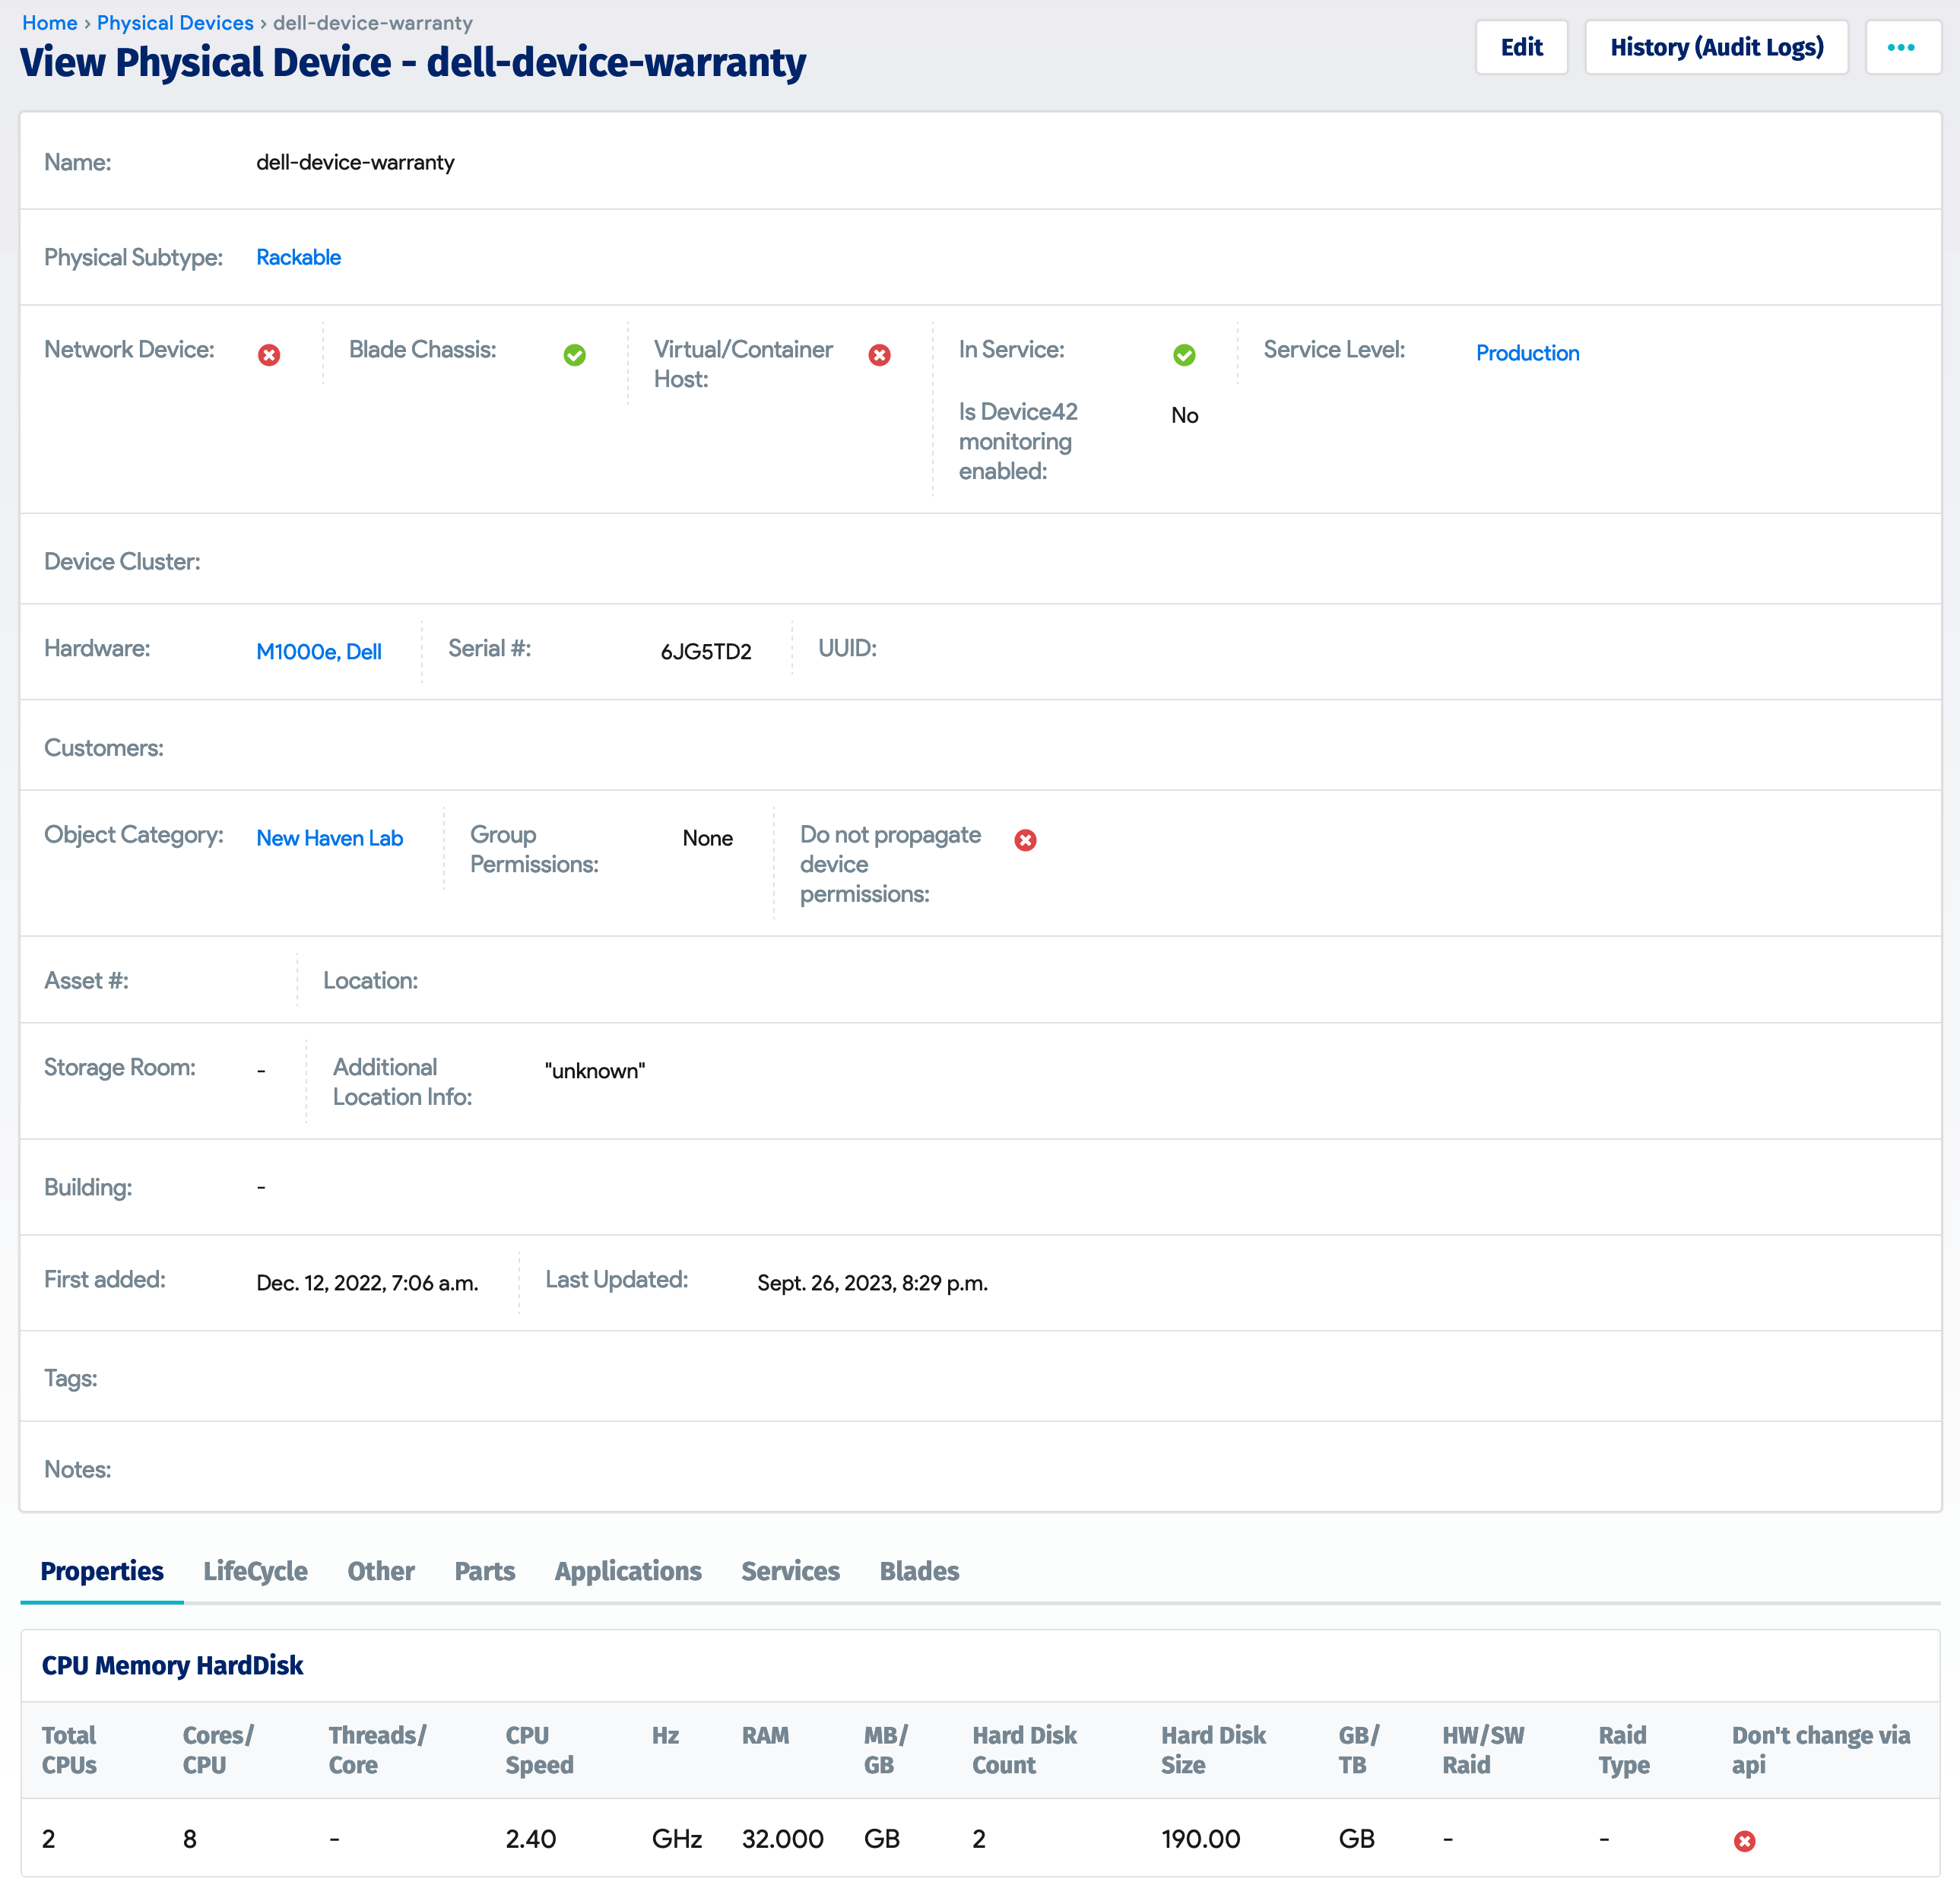Follow the Physical Devices breadcrumb link
Image resolution: width=1960 pixels, height=1898 pixels.
click(175, 22)
